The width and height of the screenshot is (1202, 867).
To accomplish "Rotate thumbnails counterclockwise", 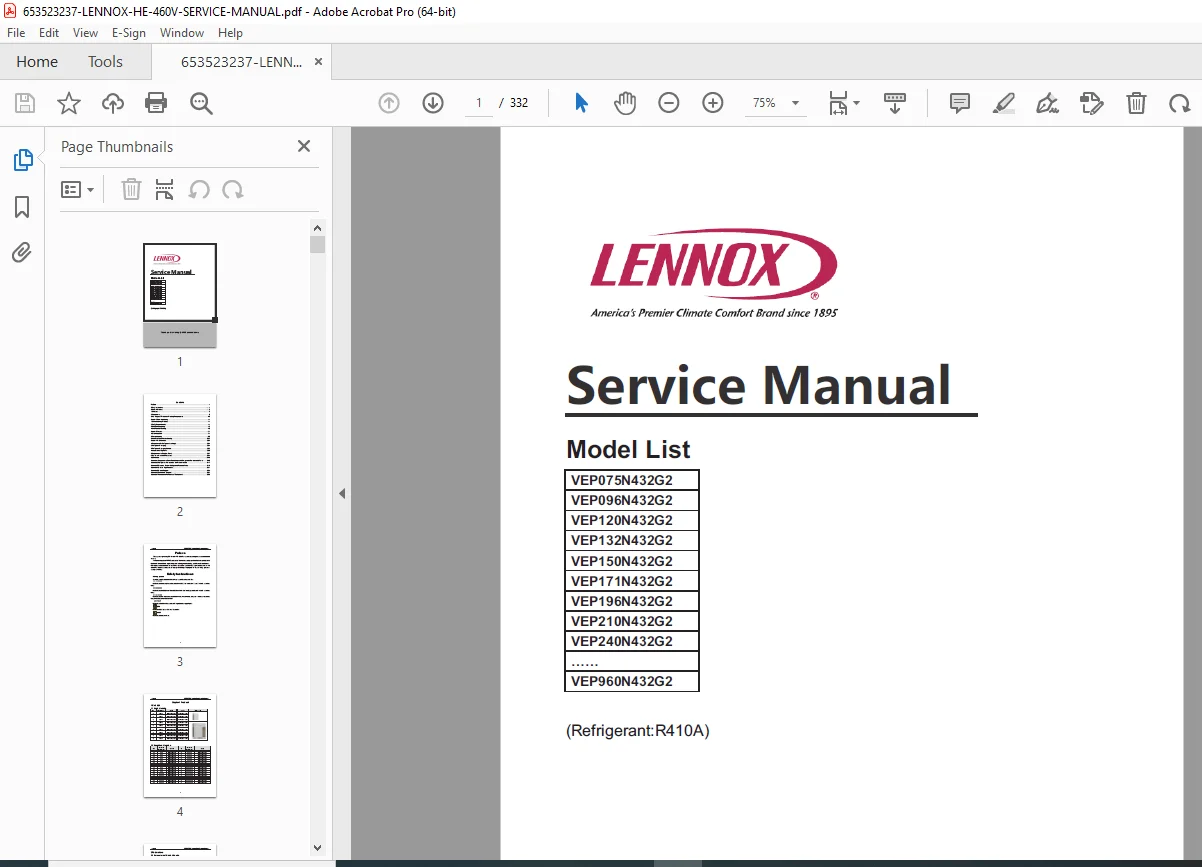I will click(199, 189).
